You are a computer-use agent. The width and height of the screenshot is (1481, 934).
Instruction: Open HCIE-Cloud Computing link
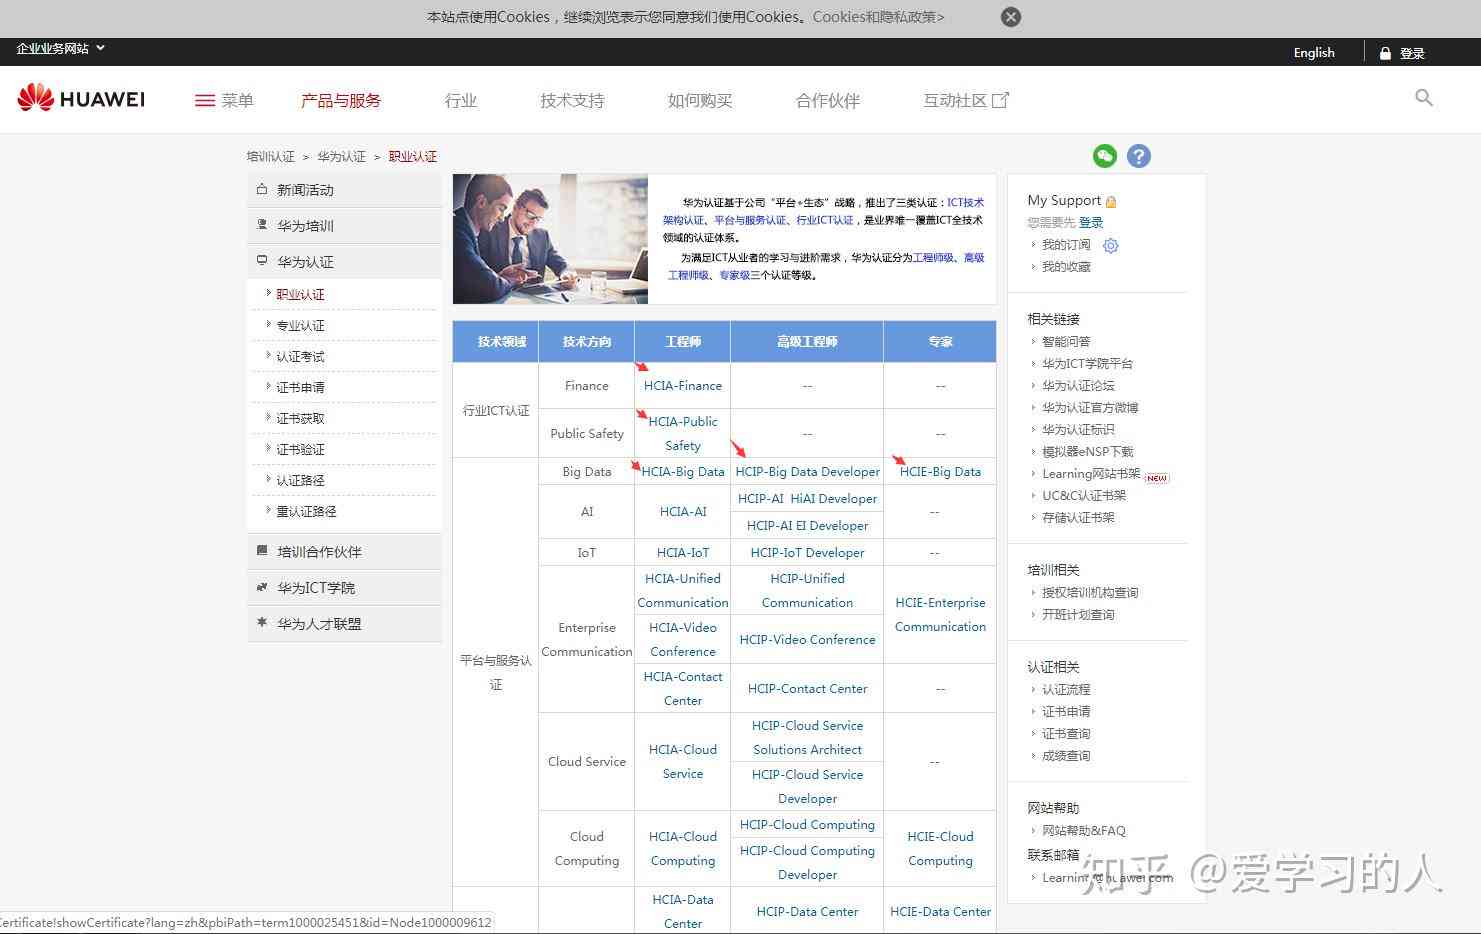940,848
